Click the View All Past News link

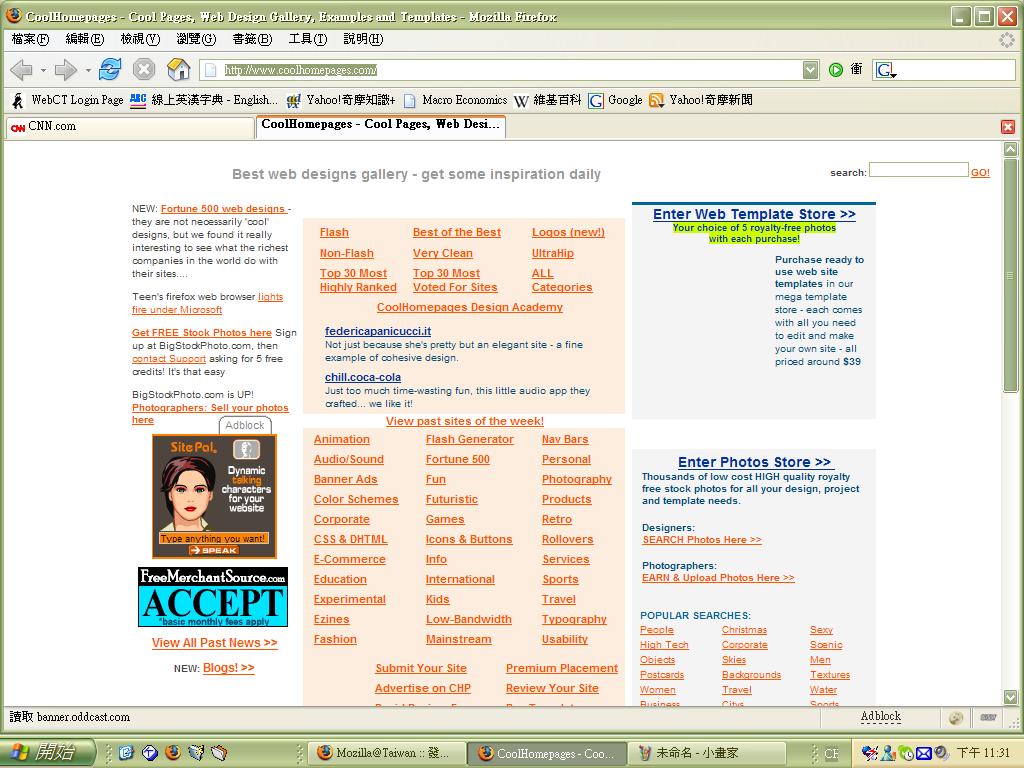click(x=214, y=643)
